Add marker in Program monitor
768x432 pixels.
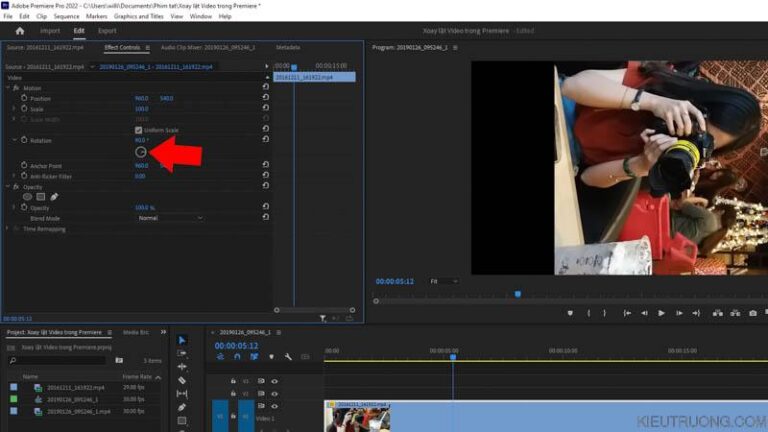point(570,313)
